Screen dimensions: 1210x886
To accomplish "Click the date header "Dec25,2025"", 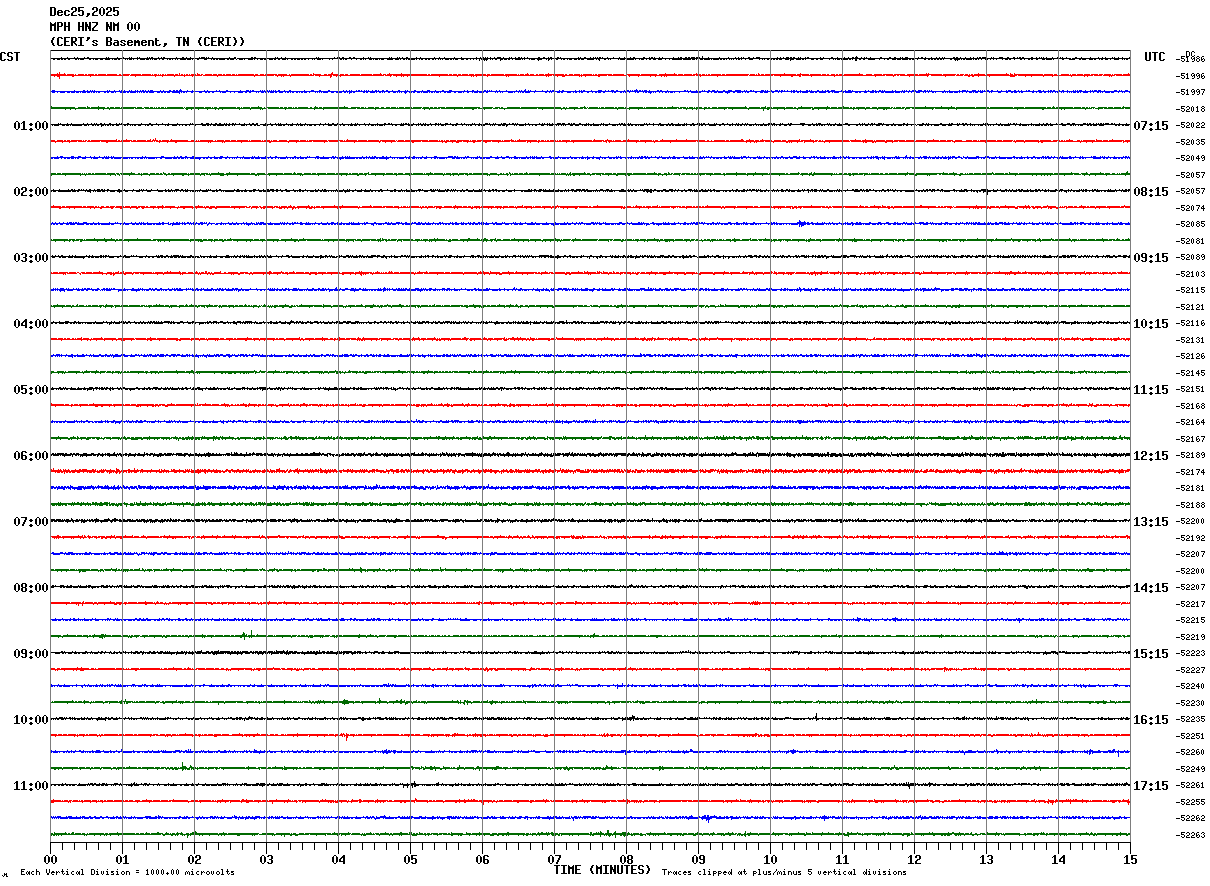I will [x=85, y=12].
